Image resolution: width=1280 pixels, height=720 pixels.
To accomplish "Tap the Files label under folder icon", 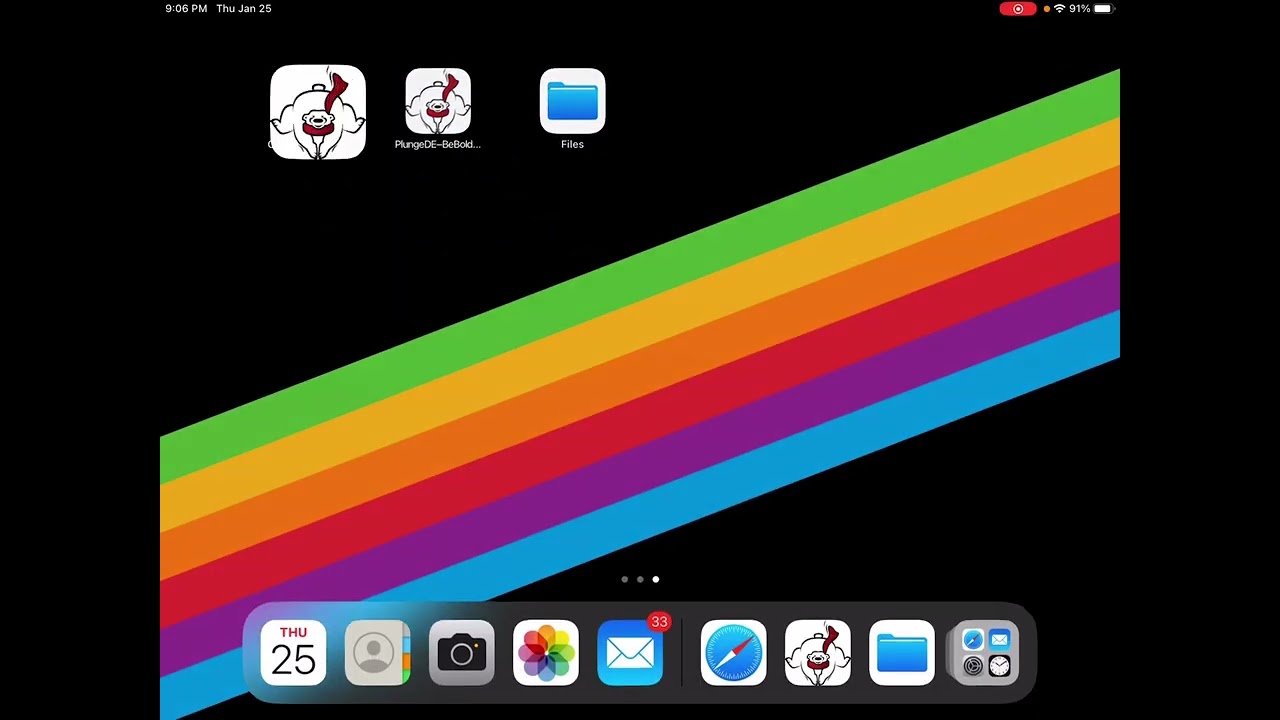I will [x=572, y=144].
